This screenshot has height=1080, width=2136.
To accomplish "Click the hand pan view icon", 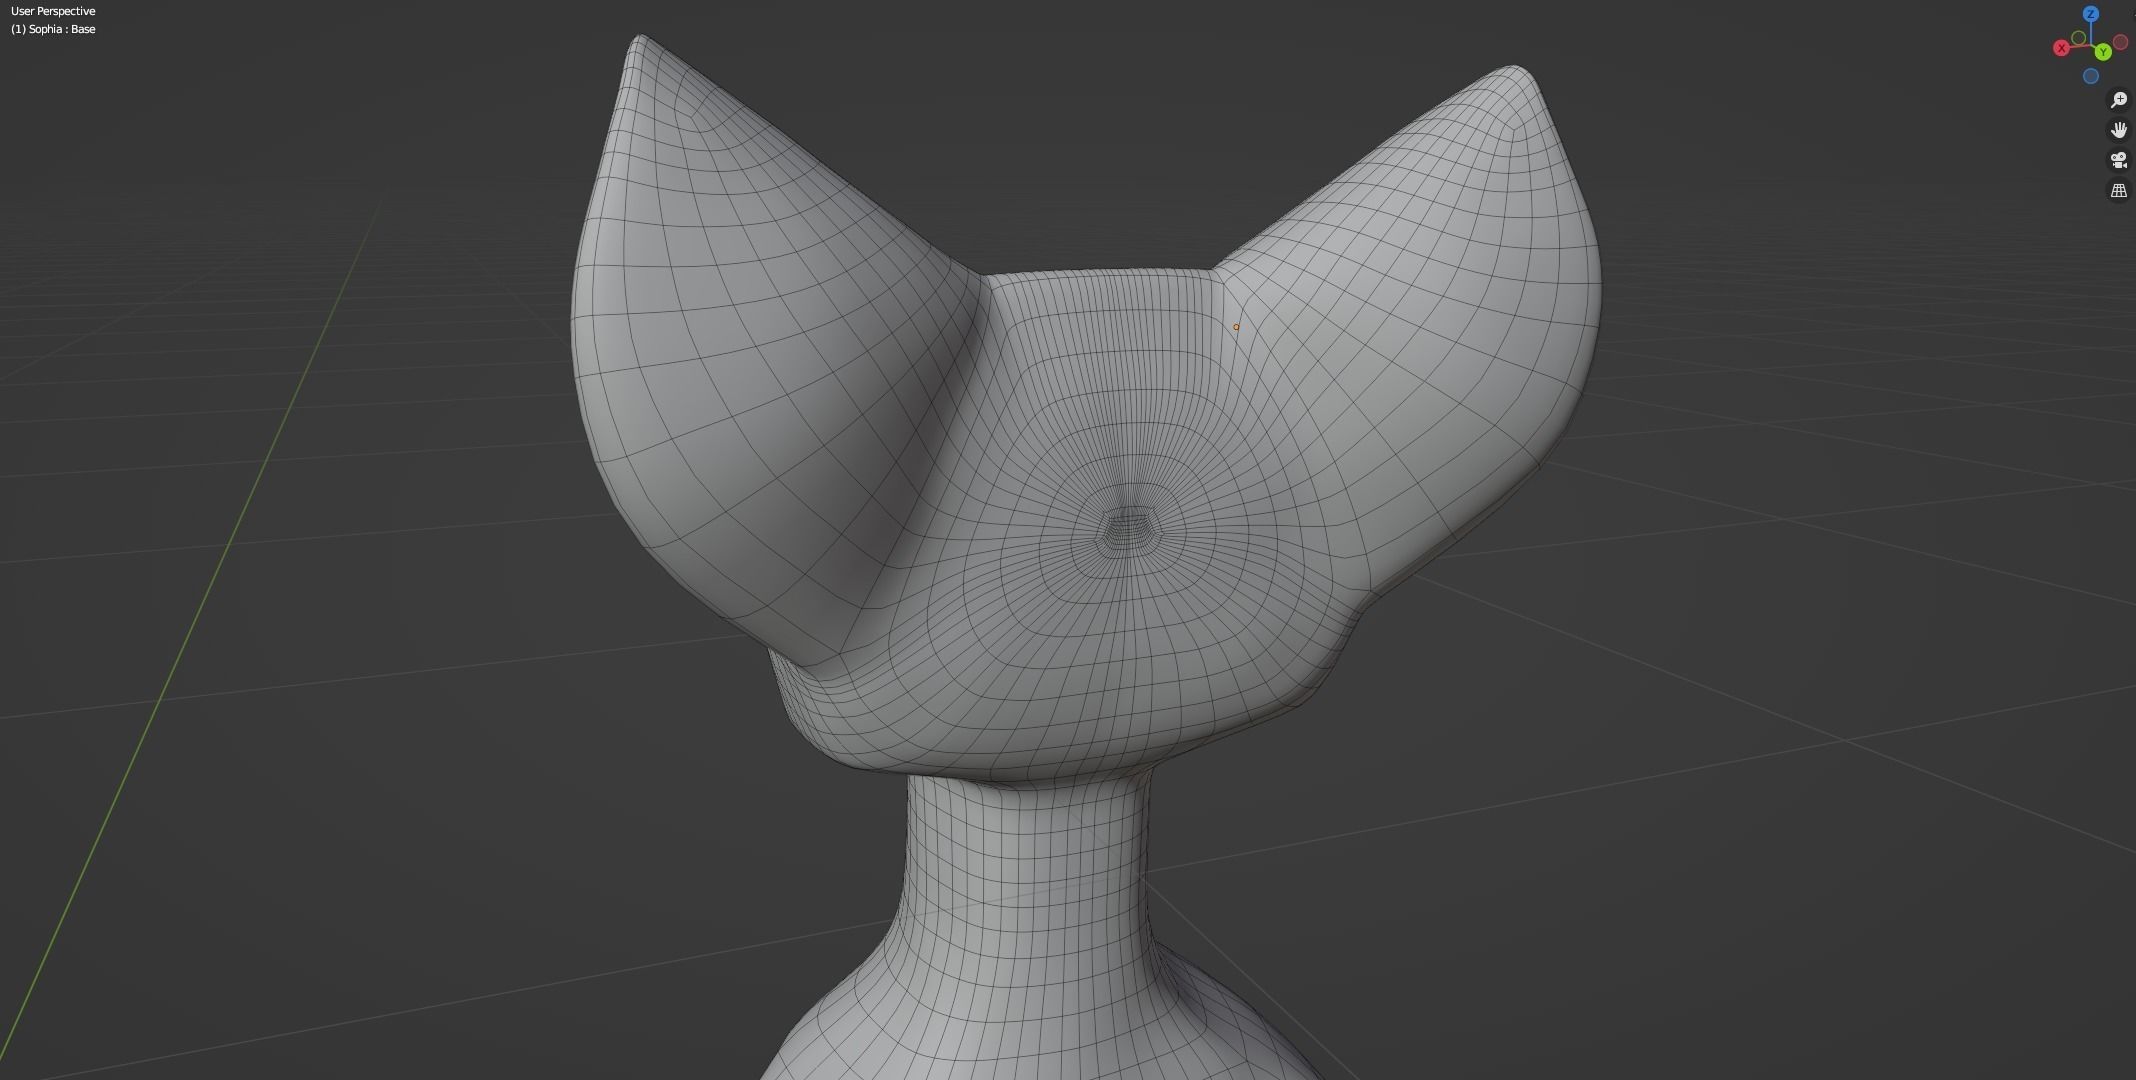I will [2118, 130].
